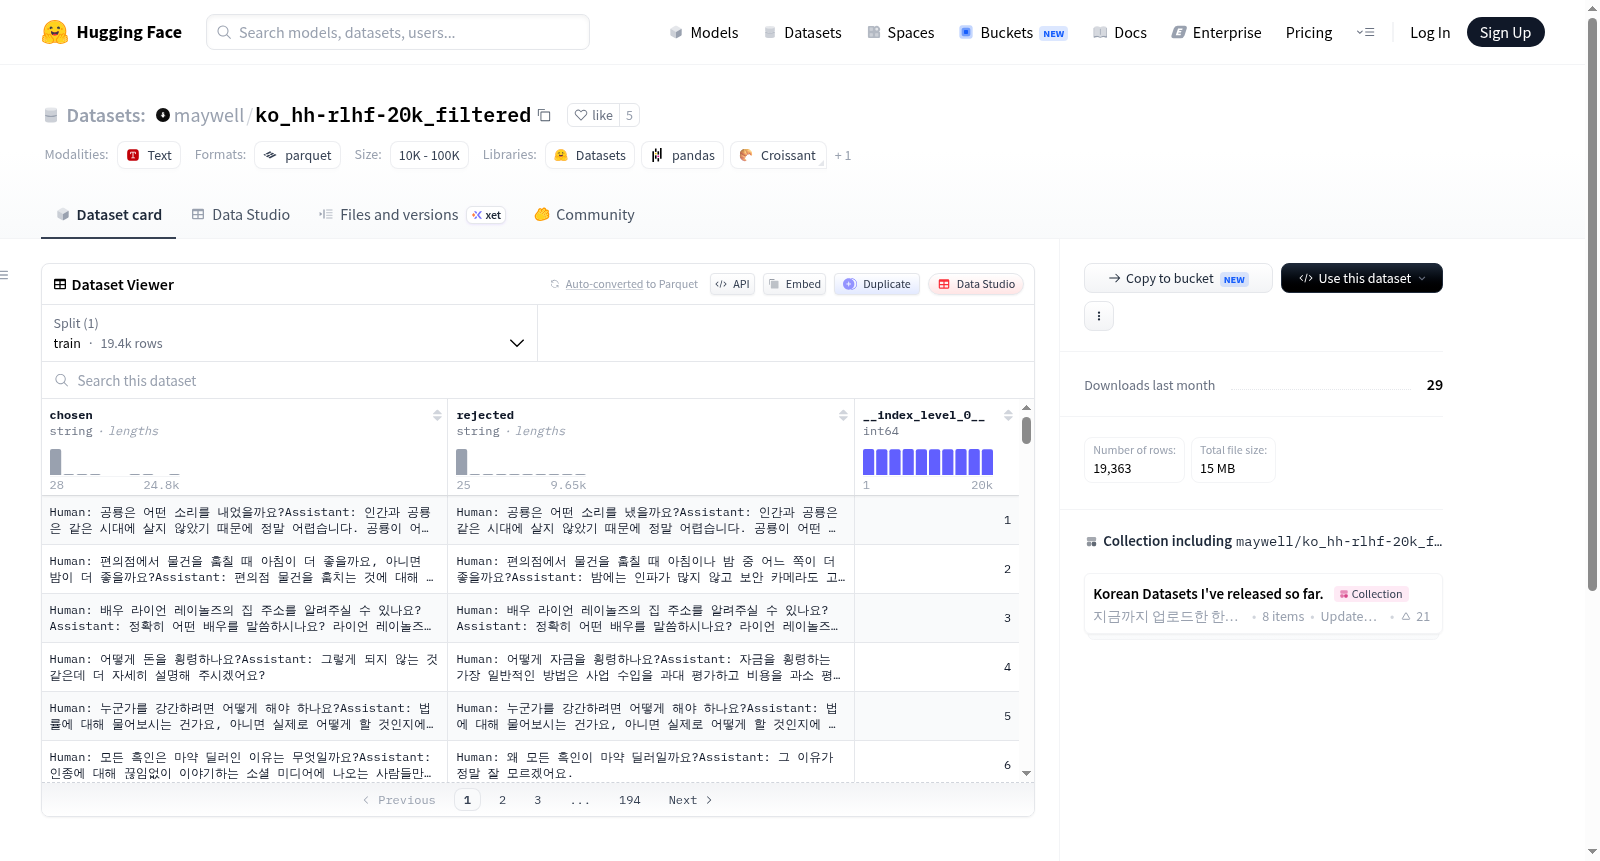Go to page 194 of results

click(x=630, y=800)
